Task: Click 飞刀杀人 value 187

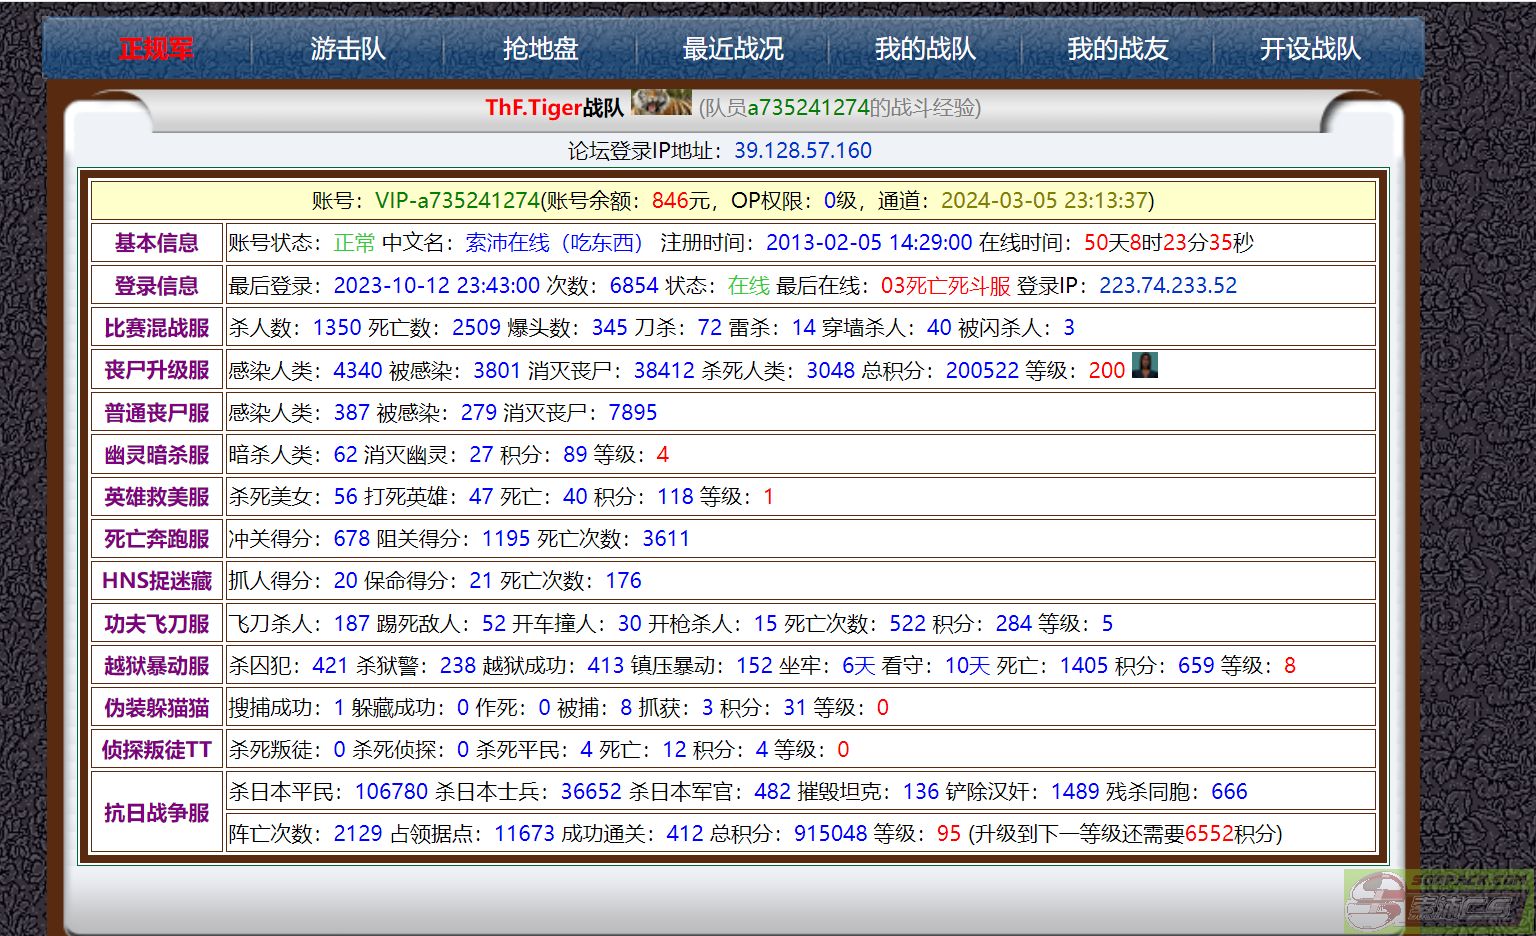Action: [x=352, y=624]
